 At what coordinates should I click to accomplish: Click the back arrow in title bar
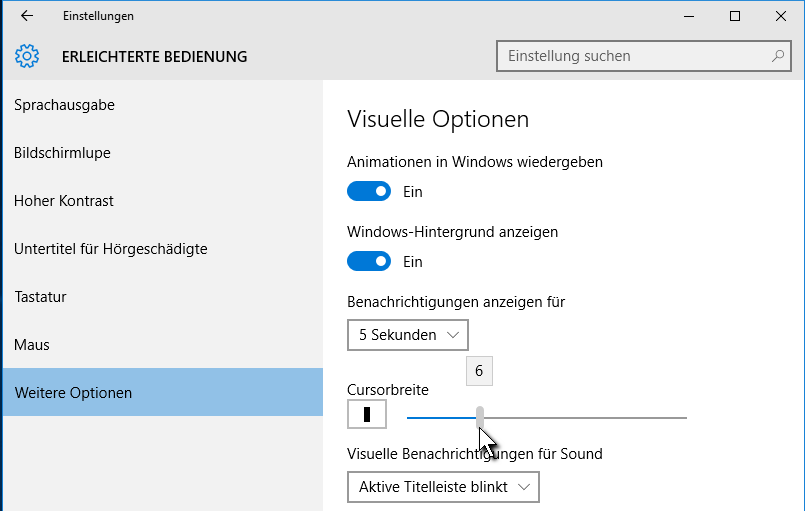coord(27,16)
